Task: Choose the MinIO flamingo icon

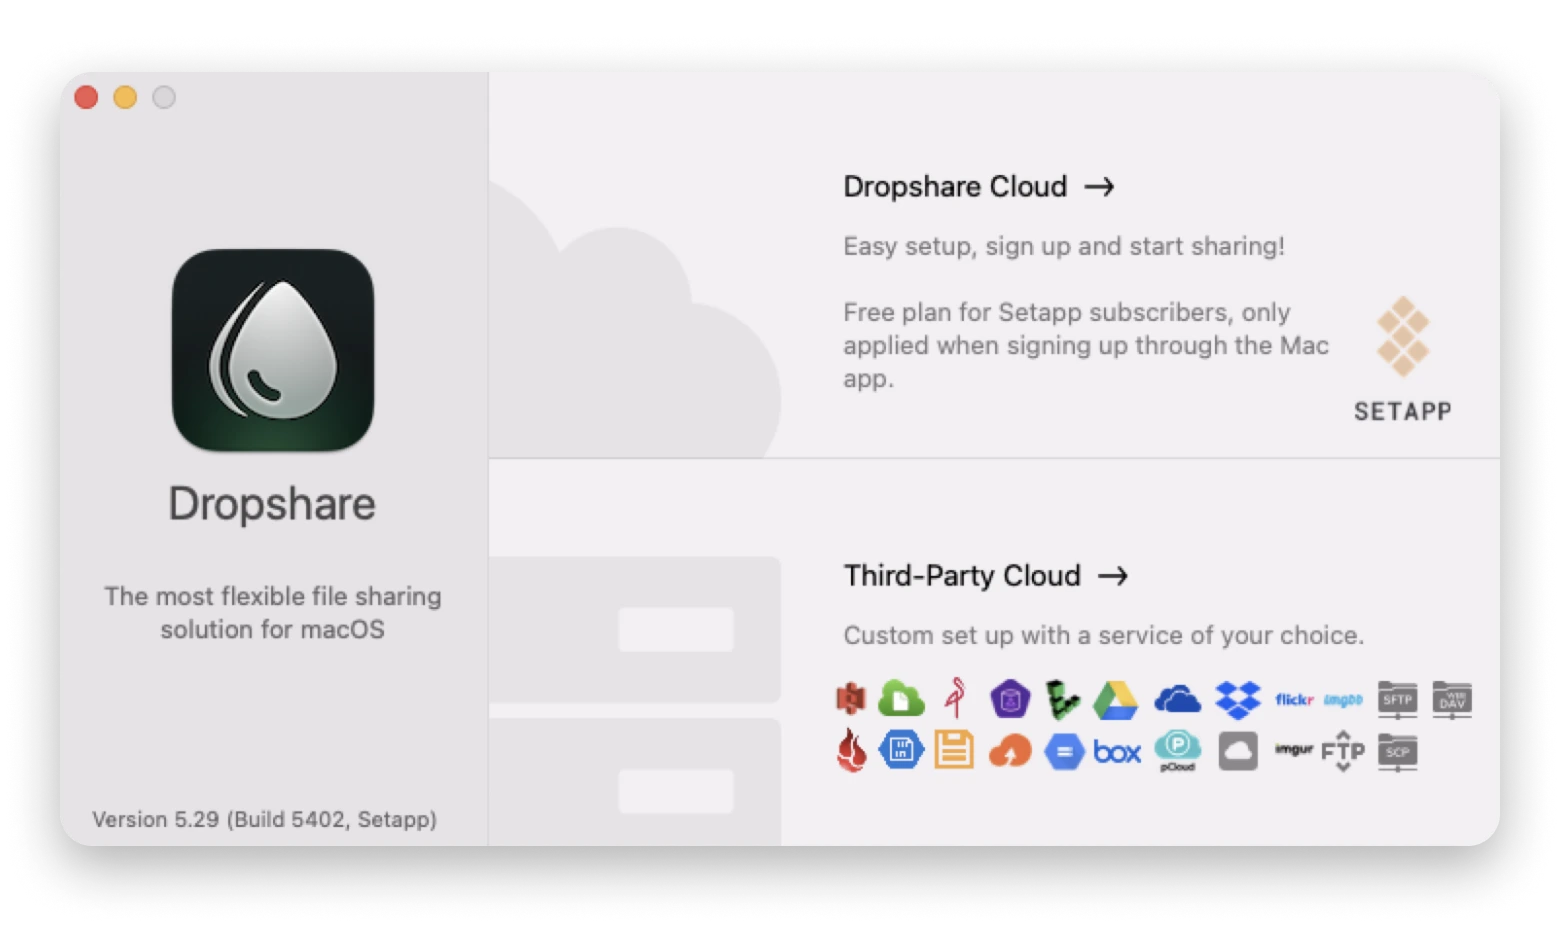Action: coord(956,698)
